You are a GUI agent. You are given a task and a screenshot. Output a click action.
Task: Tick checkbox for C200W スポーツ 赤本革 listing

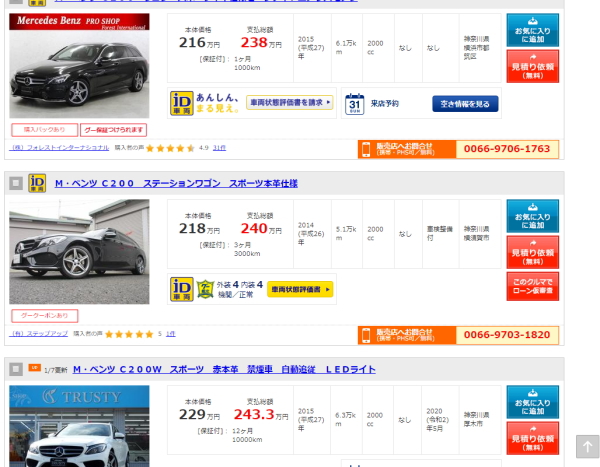(x=16, y=369)
